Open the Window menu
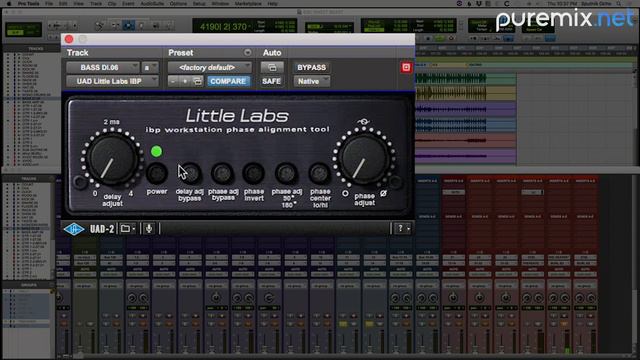 click(220, 3)
